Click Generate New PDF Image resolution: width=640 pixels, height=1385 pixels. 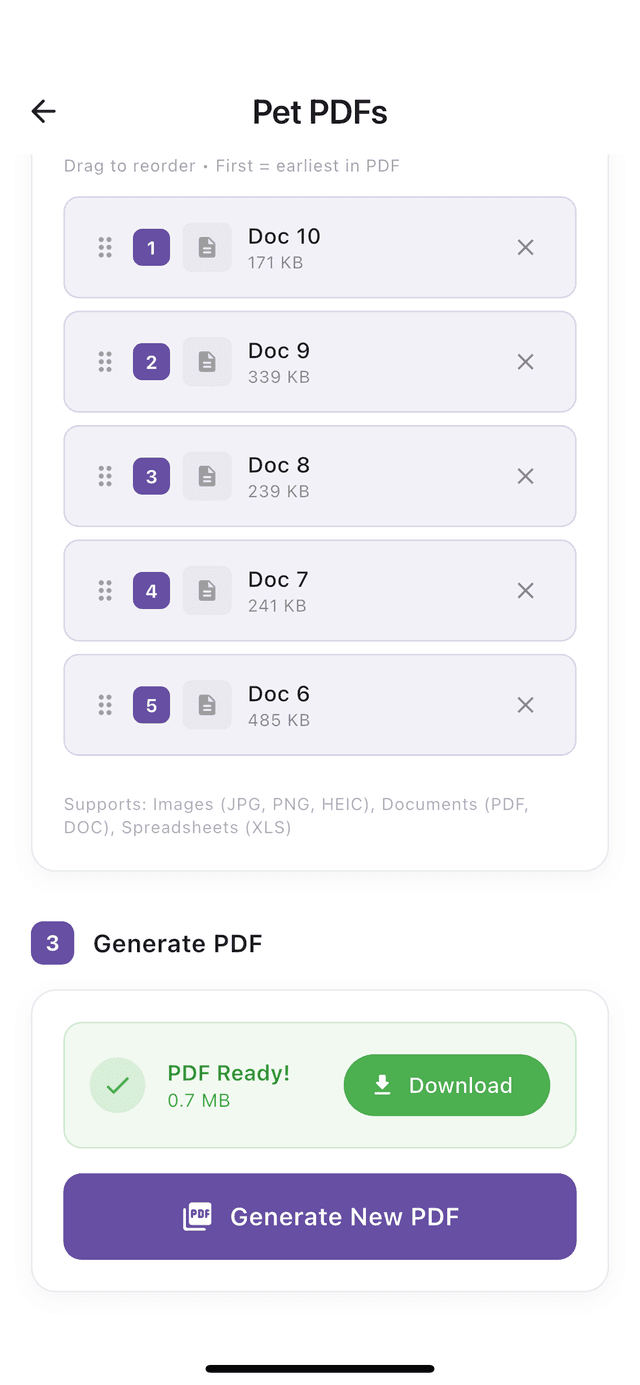click(x=320, y=1216)
